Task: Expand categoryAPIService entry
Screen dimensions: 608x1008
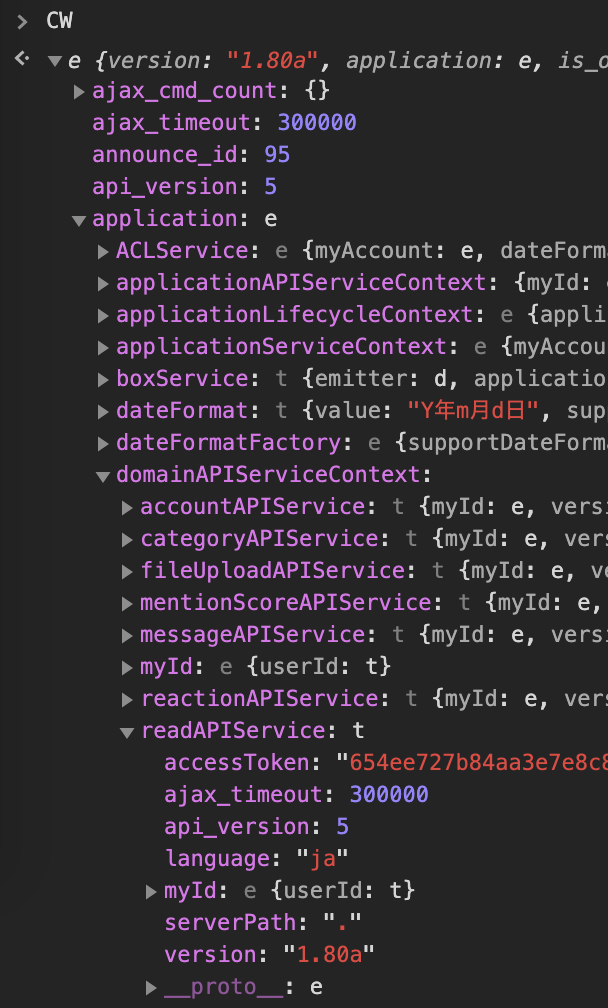Action: point(127,540)
